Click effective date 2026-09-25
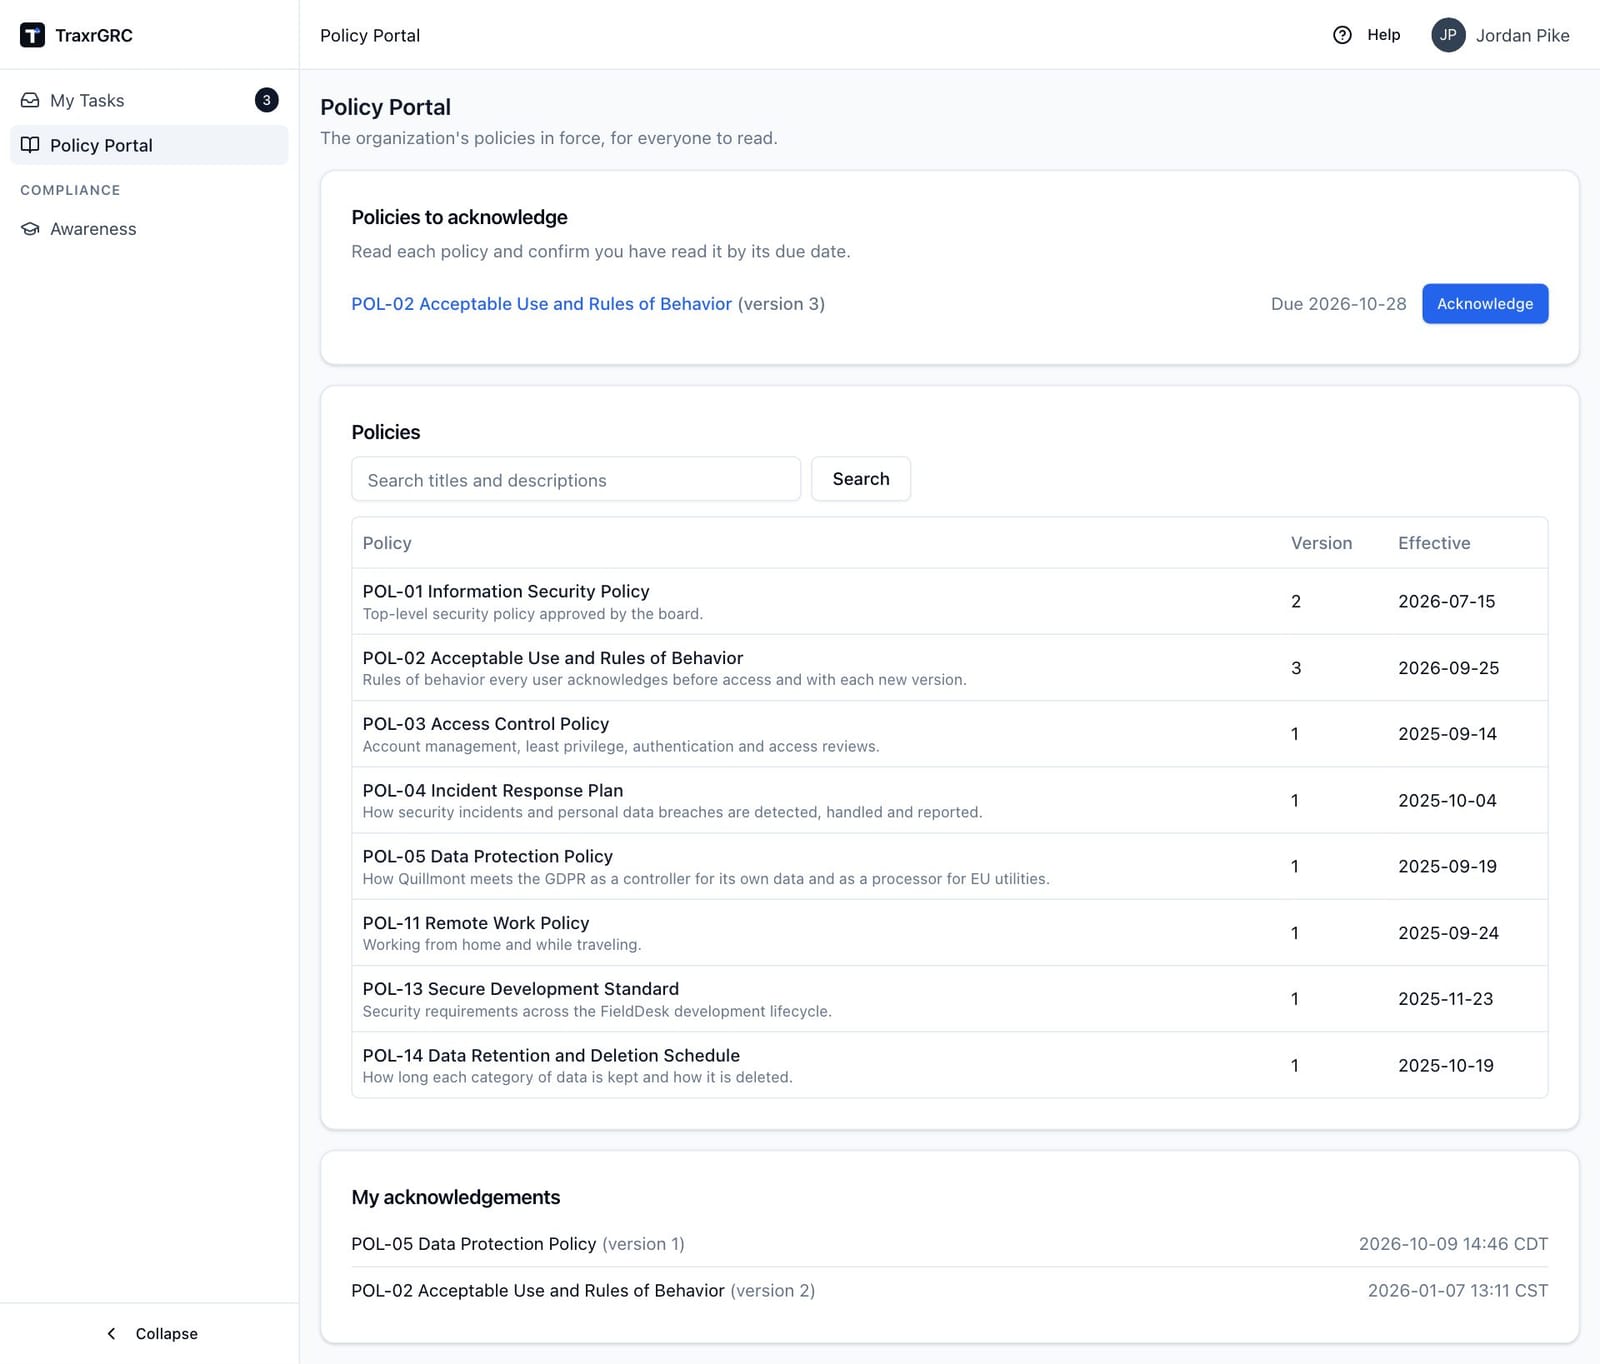Image resolution: width=1600 pixels, height=1364 pixels. 1448,668
